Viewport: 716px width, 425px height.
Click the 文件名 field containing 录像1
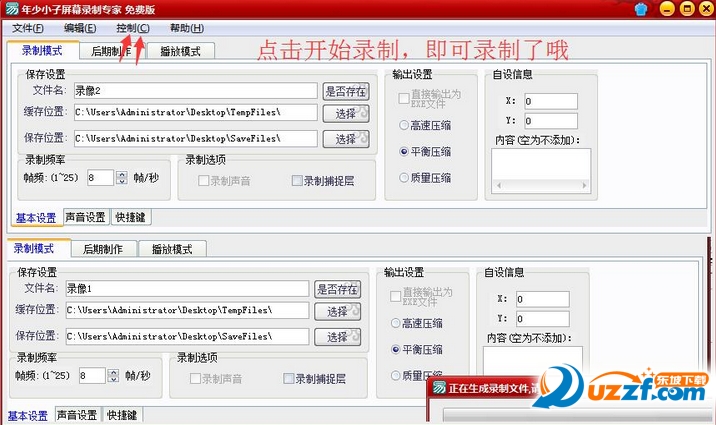tap(187, 289)
